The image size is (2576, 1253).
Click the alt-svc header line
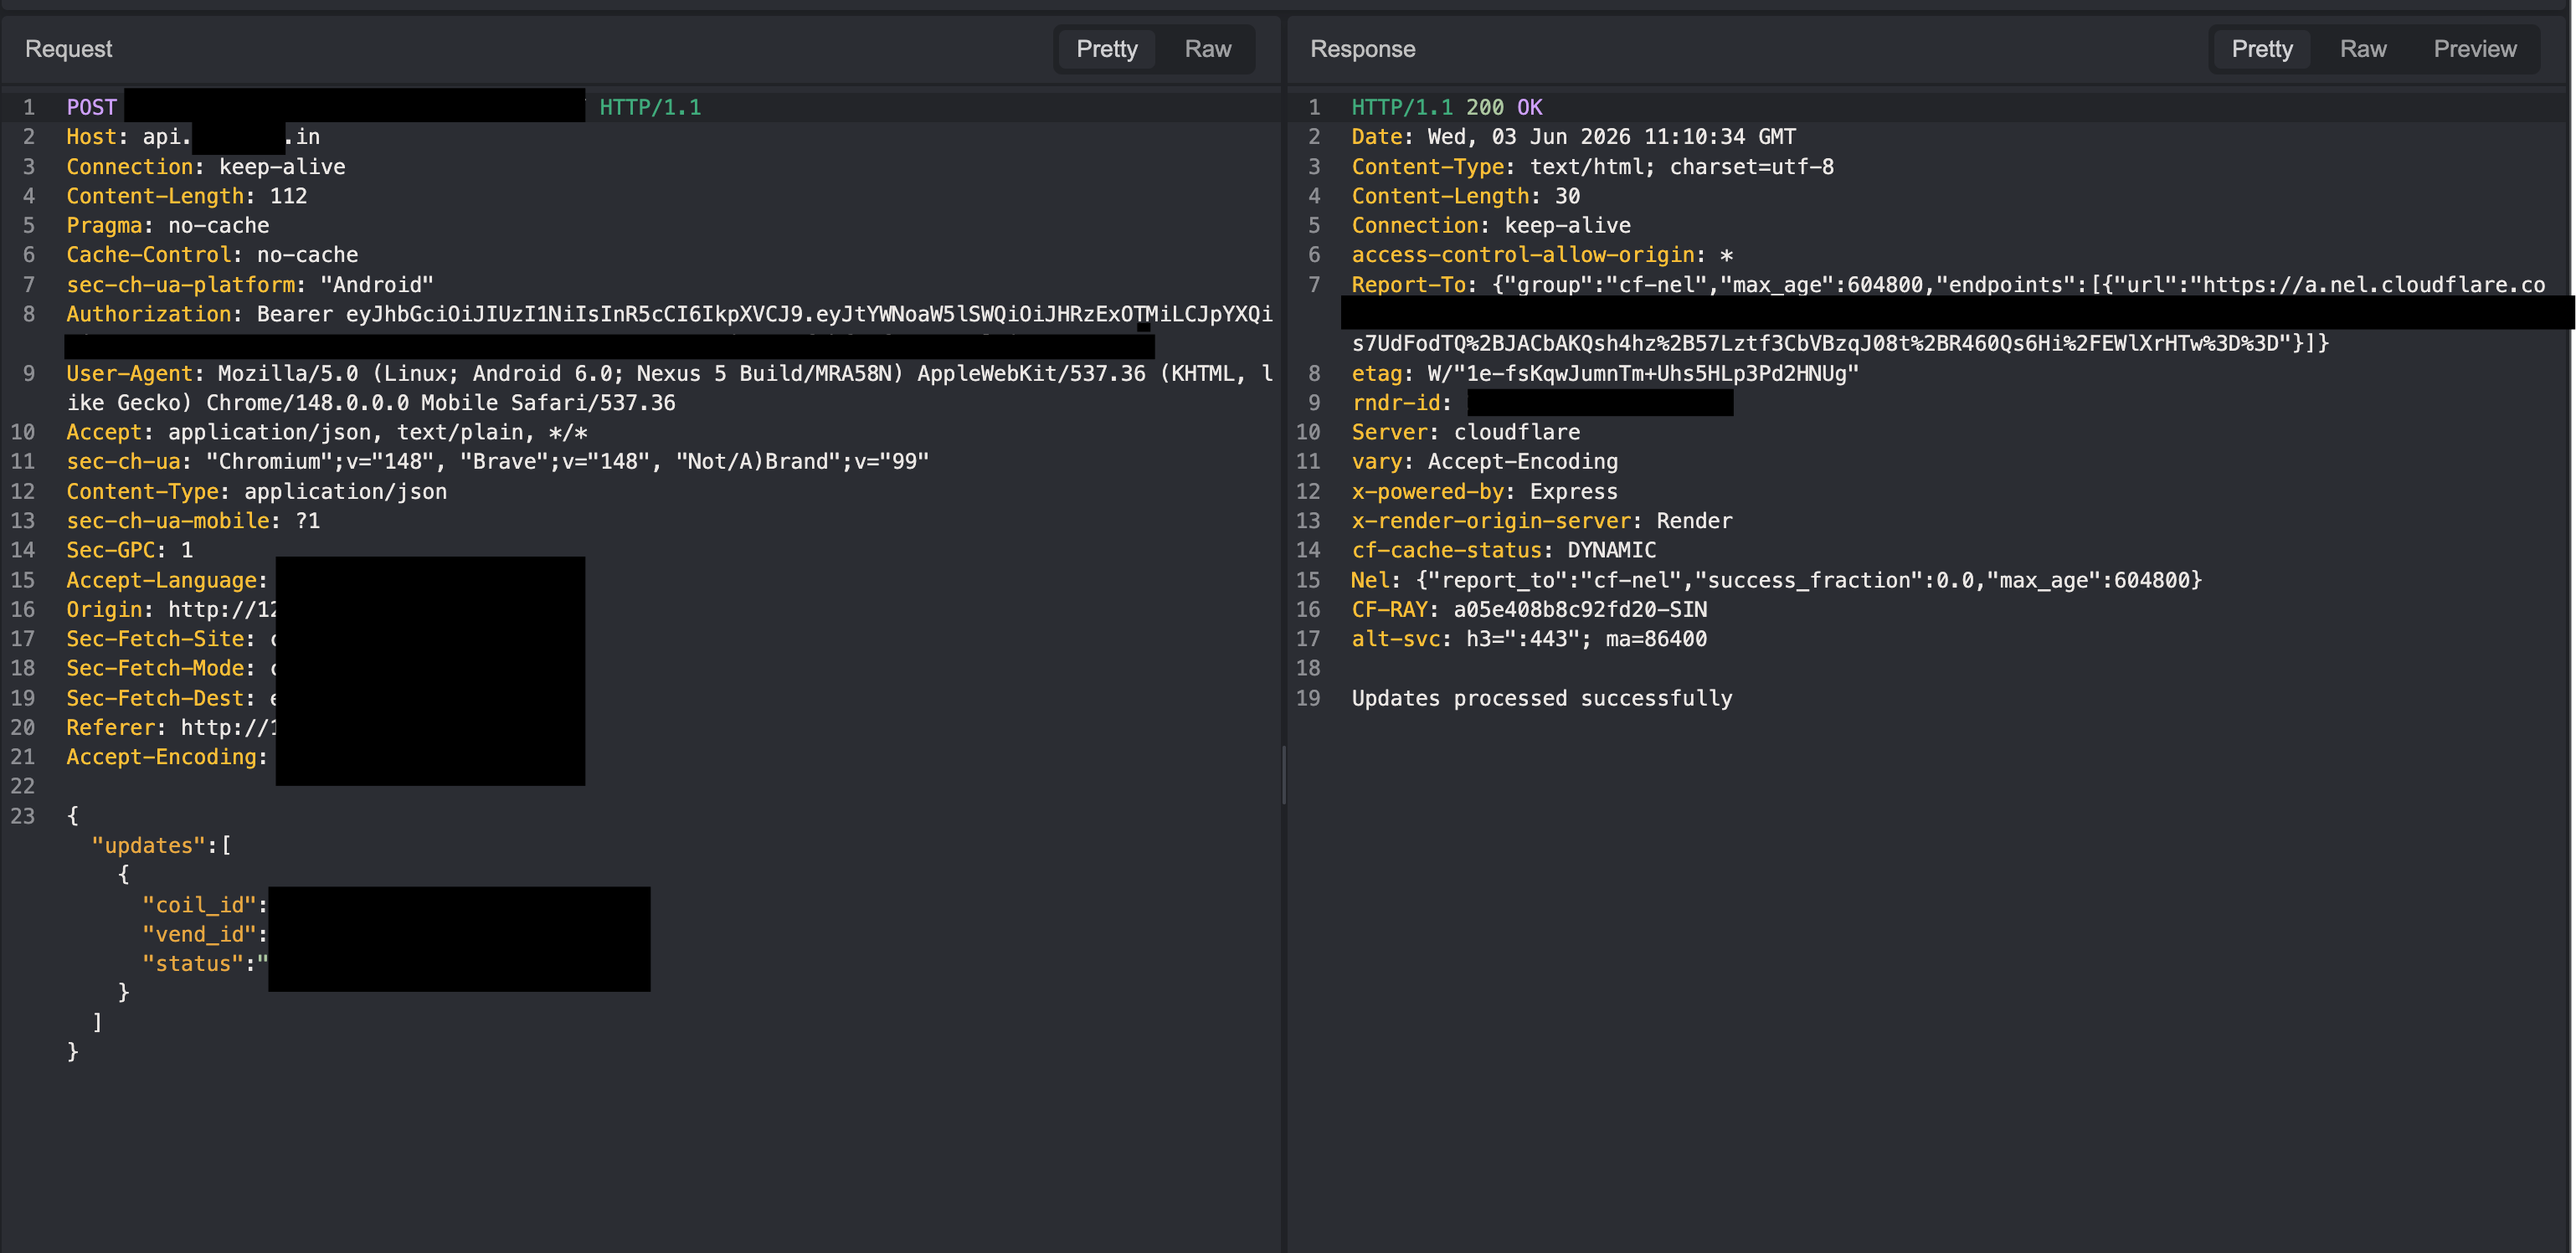click(1529, 639)
